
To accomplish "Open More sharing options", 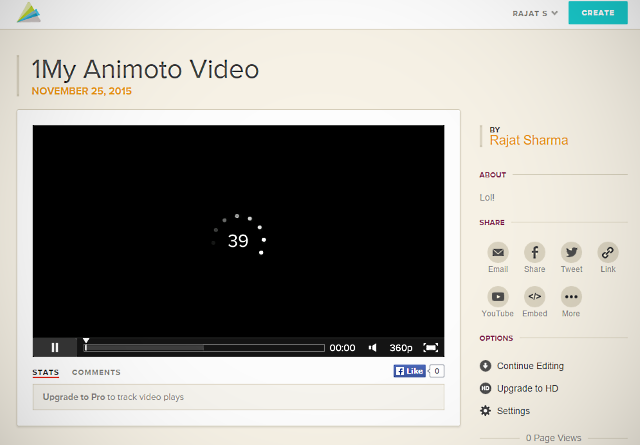I will tap(571, 297).
